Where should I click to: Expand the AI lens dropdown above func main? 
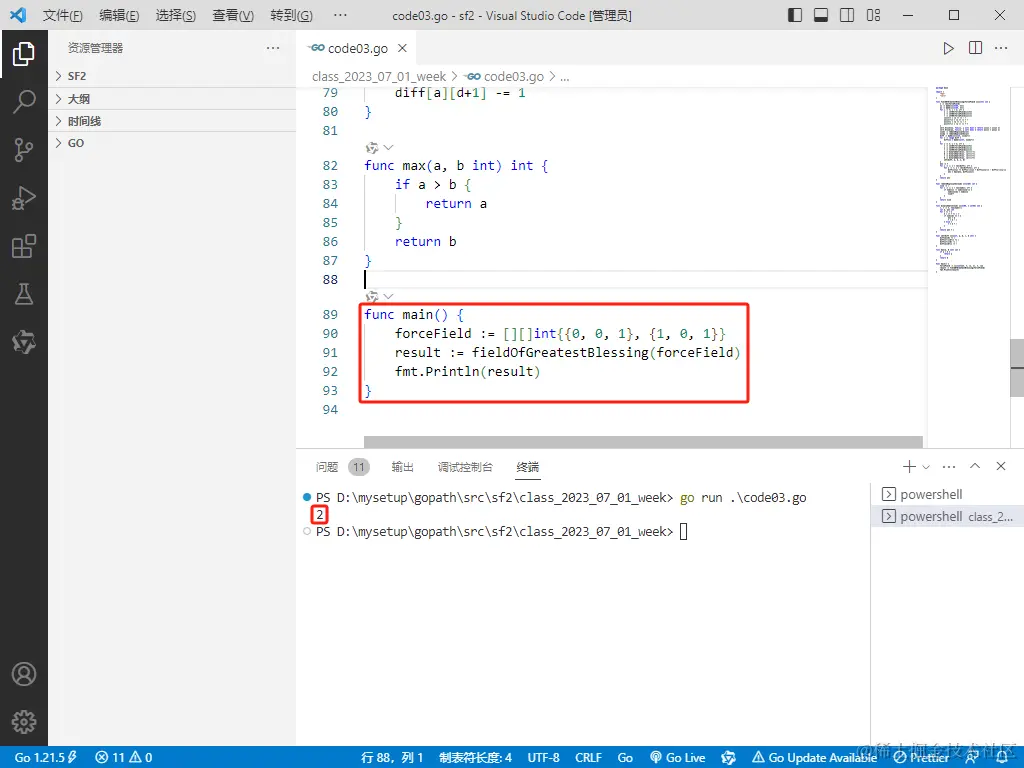pyautogui.click(x=388, y=296)
